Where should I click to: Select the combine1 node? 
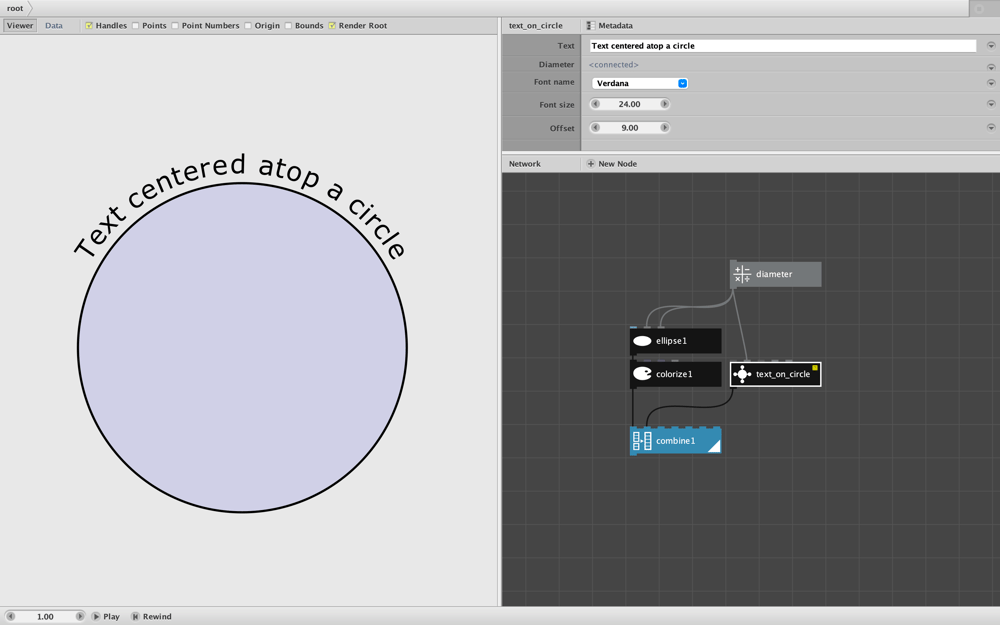[675, 441]
